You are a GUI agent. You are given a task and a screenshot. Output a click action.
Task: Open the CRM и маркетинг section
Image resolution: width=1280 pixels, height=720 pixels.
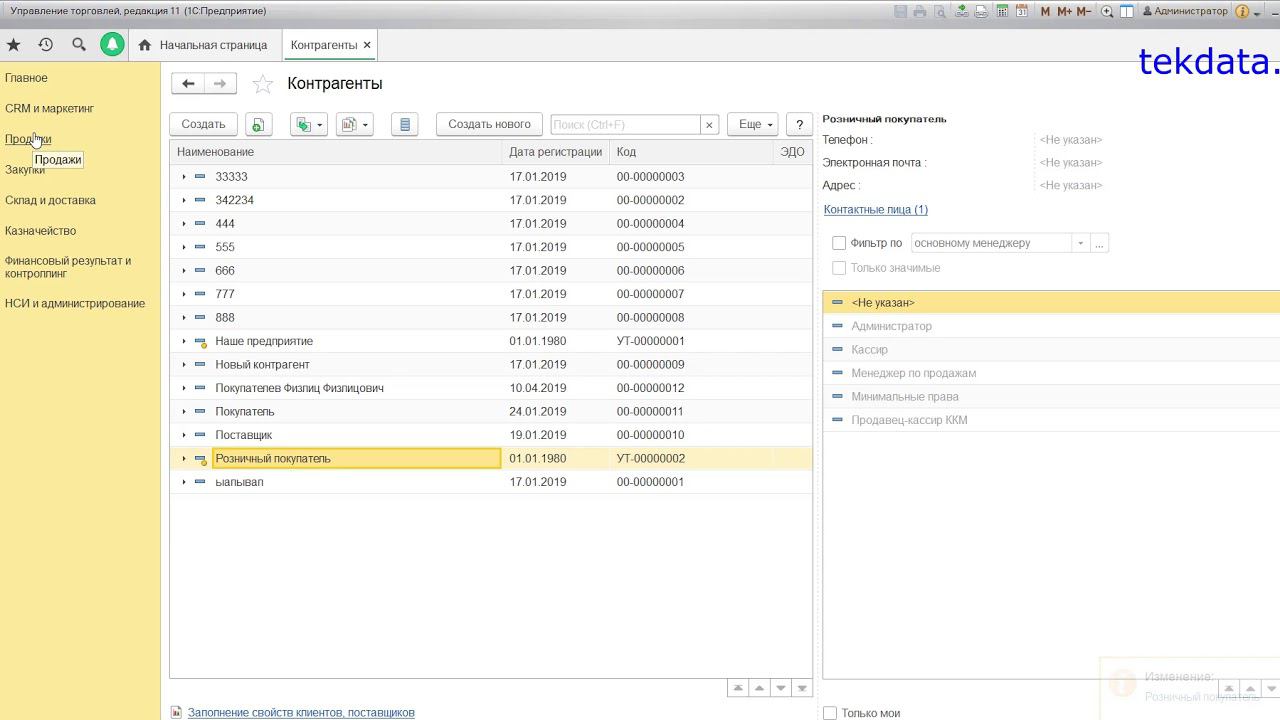tap(49, 108)
